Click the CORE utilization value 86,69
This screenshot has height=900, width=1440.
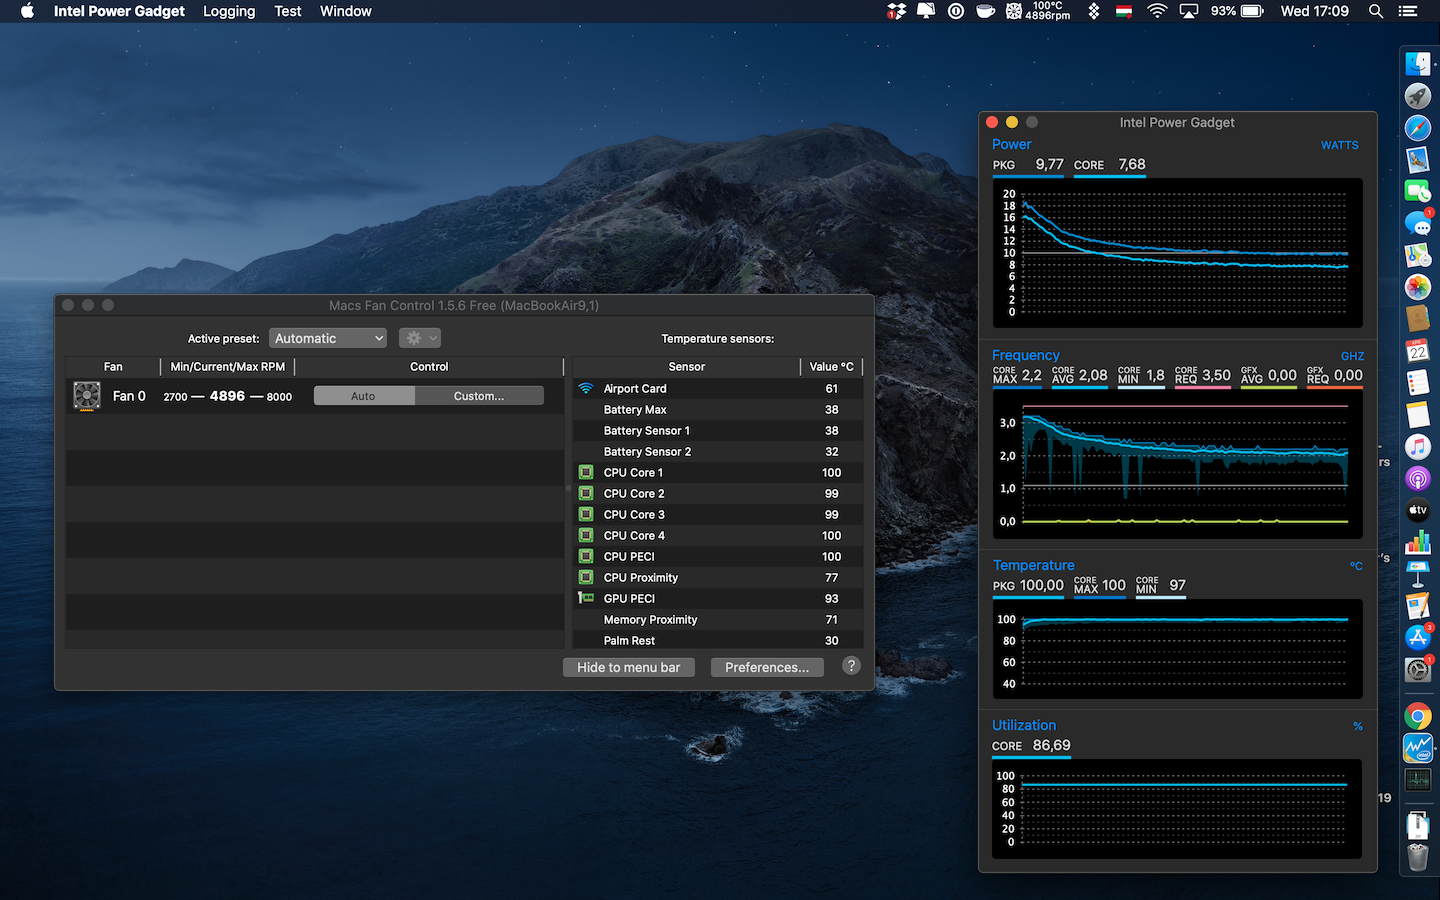[1051, 745]
